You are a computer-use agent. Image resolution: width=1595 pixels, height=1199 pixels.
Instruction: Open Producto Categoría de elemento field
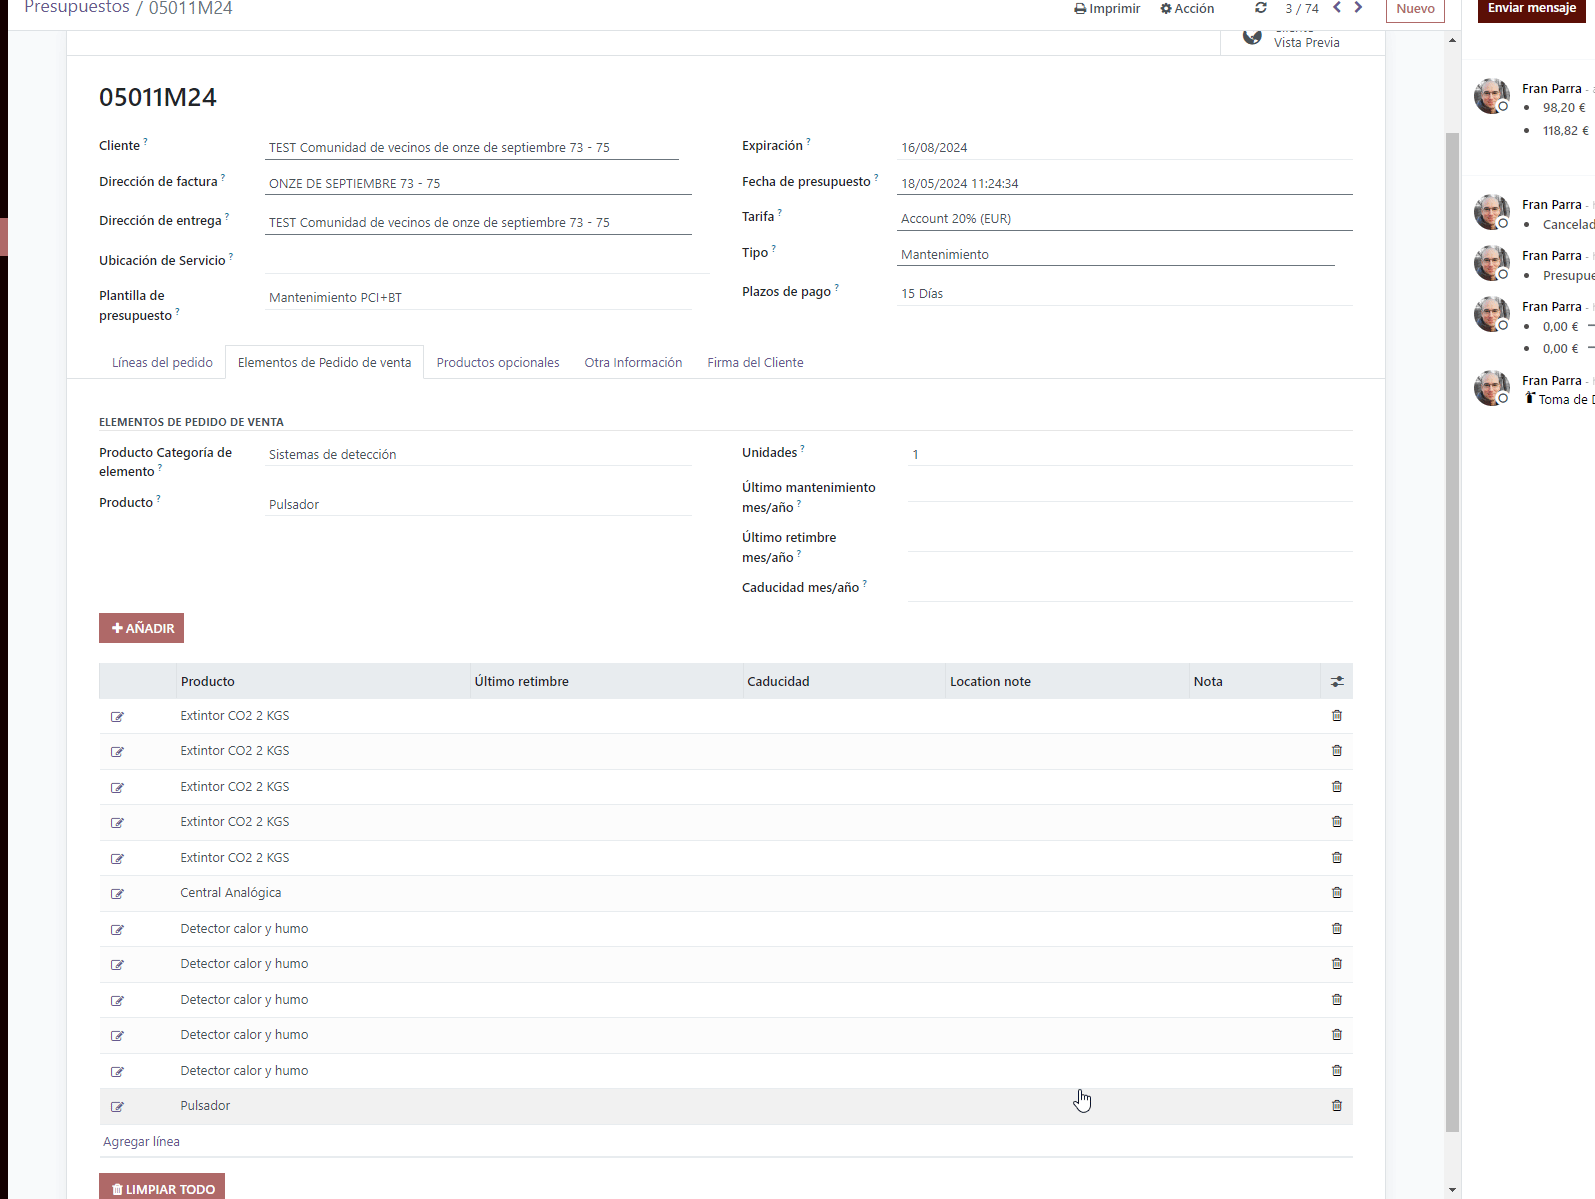478,455
